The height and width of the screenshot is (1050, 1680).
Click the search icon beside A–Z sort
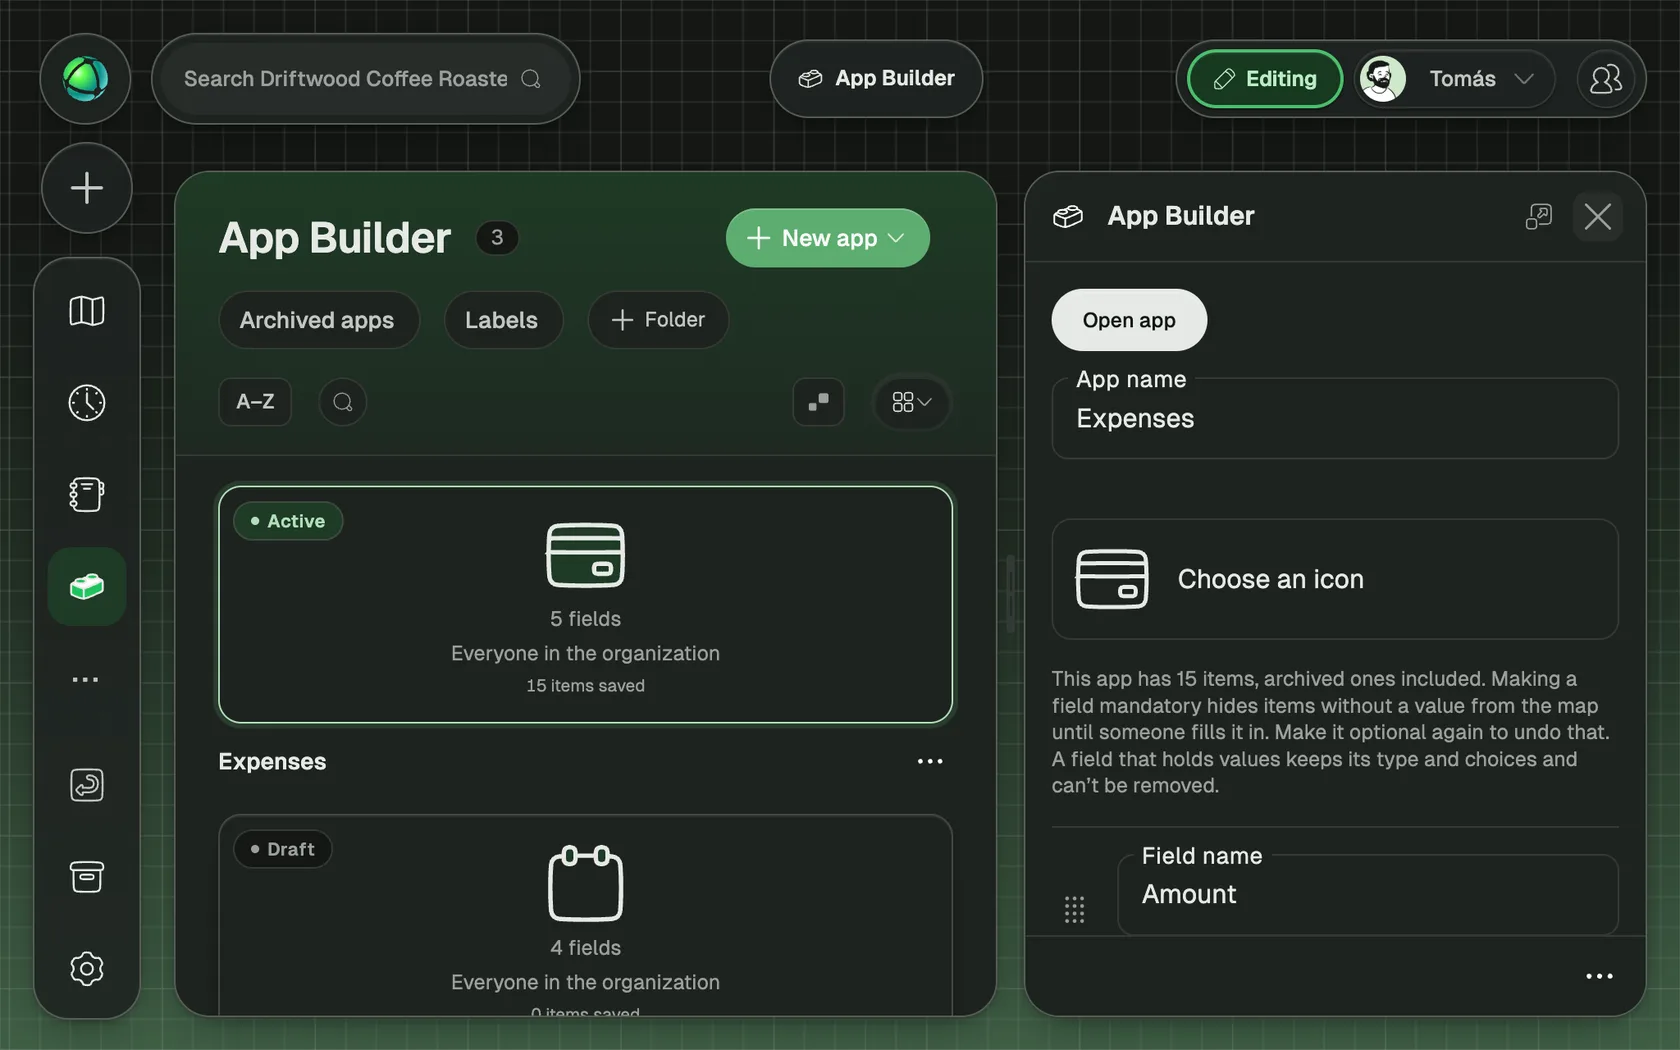[x=343, y=402]
